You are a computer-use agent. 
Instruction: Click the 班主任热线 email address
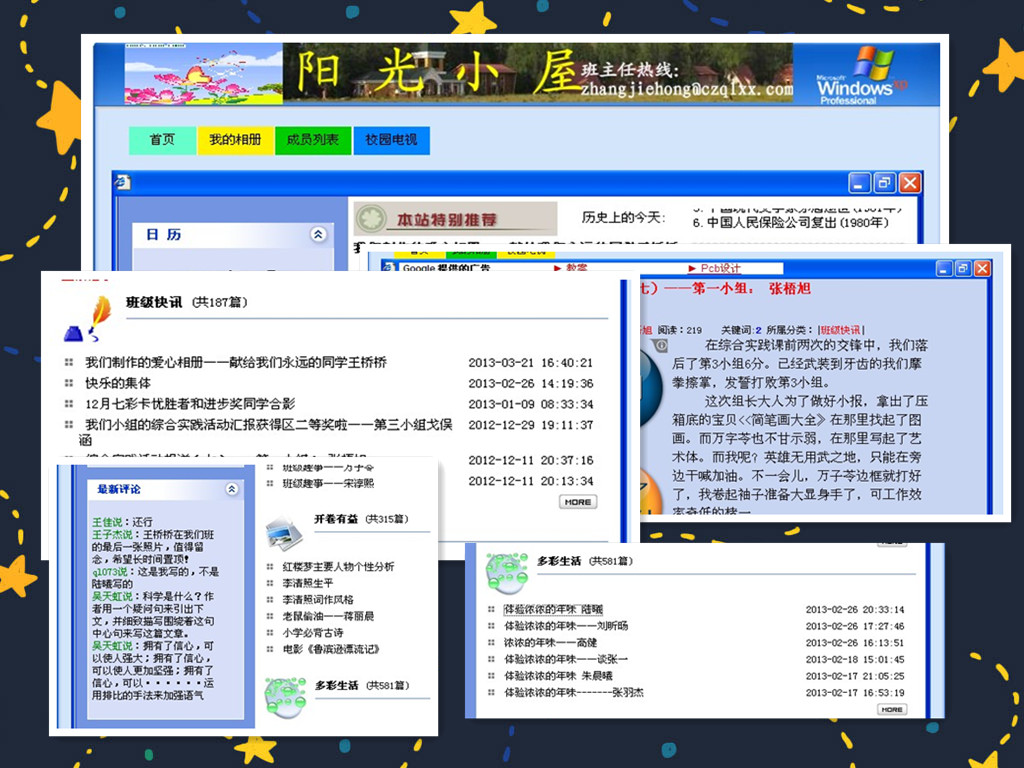686,89
